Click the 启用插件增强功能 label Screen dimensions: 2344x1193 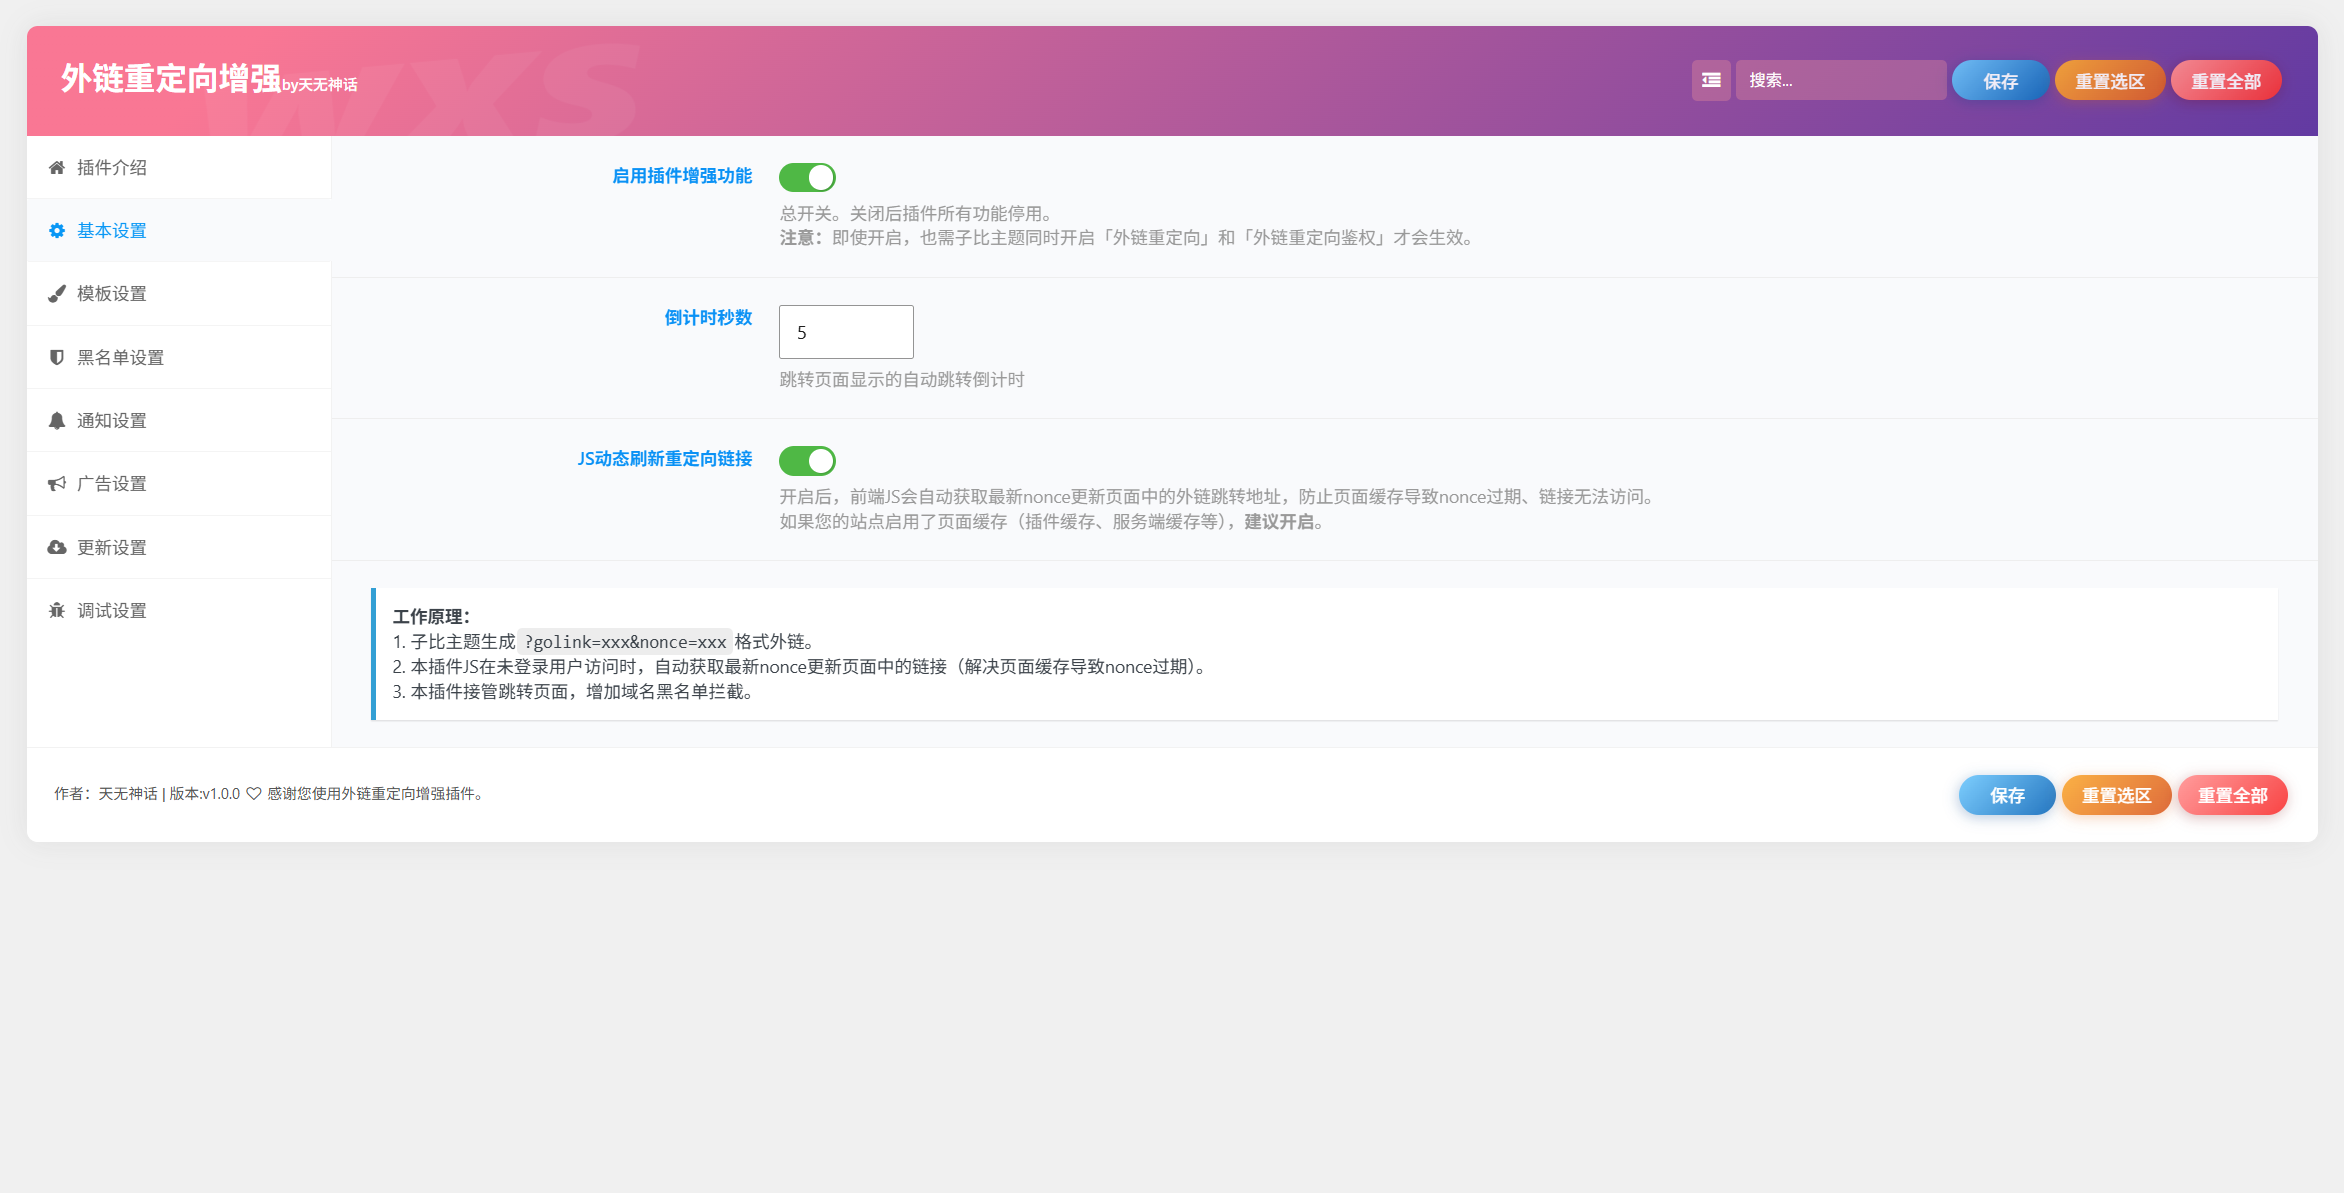click(682, 176)
